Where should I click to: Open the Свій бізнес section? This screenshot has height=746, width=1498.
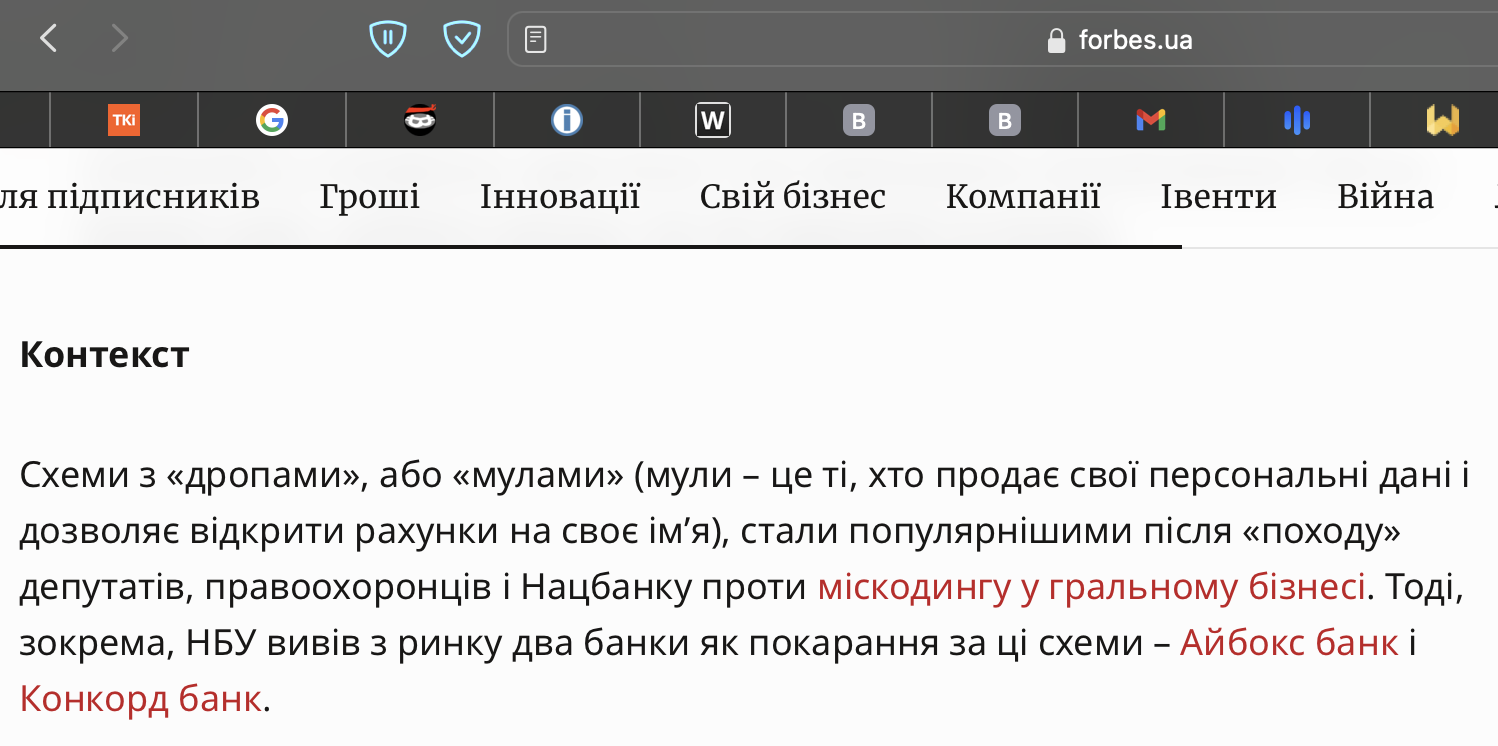click(793, 197)
